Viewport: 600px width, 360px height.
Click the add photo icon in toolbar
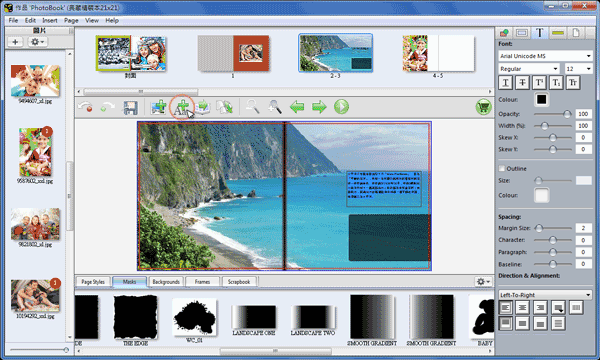158,107
